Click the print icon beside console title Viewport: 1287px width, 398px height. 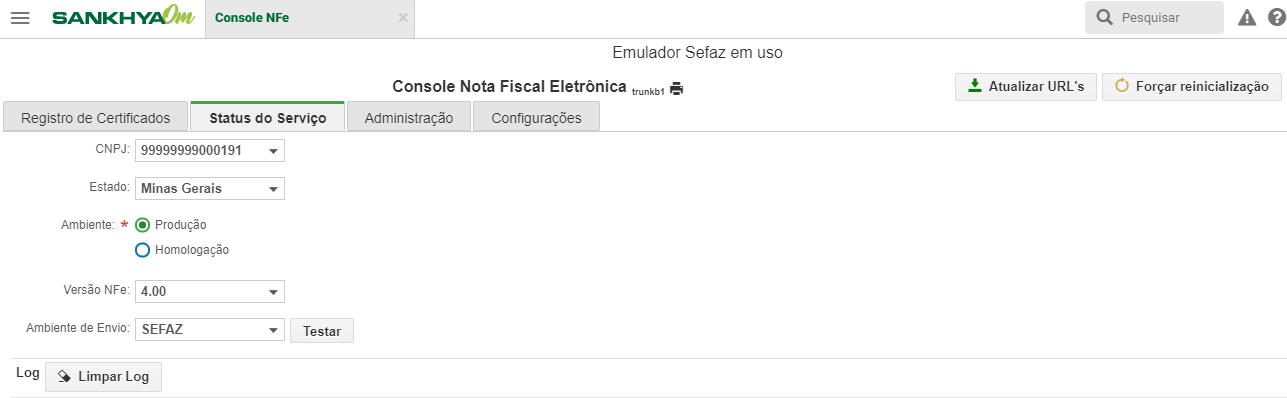coord(677,88)
